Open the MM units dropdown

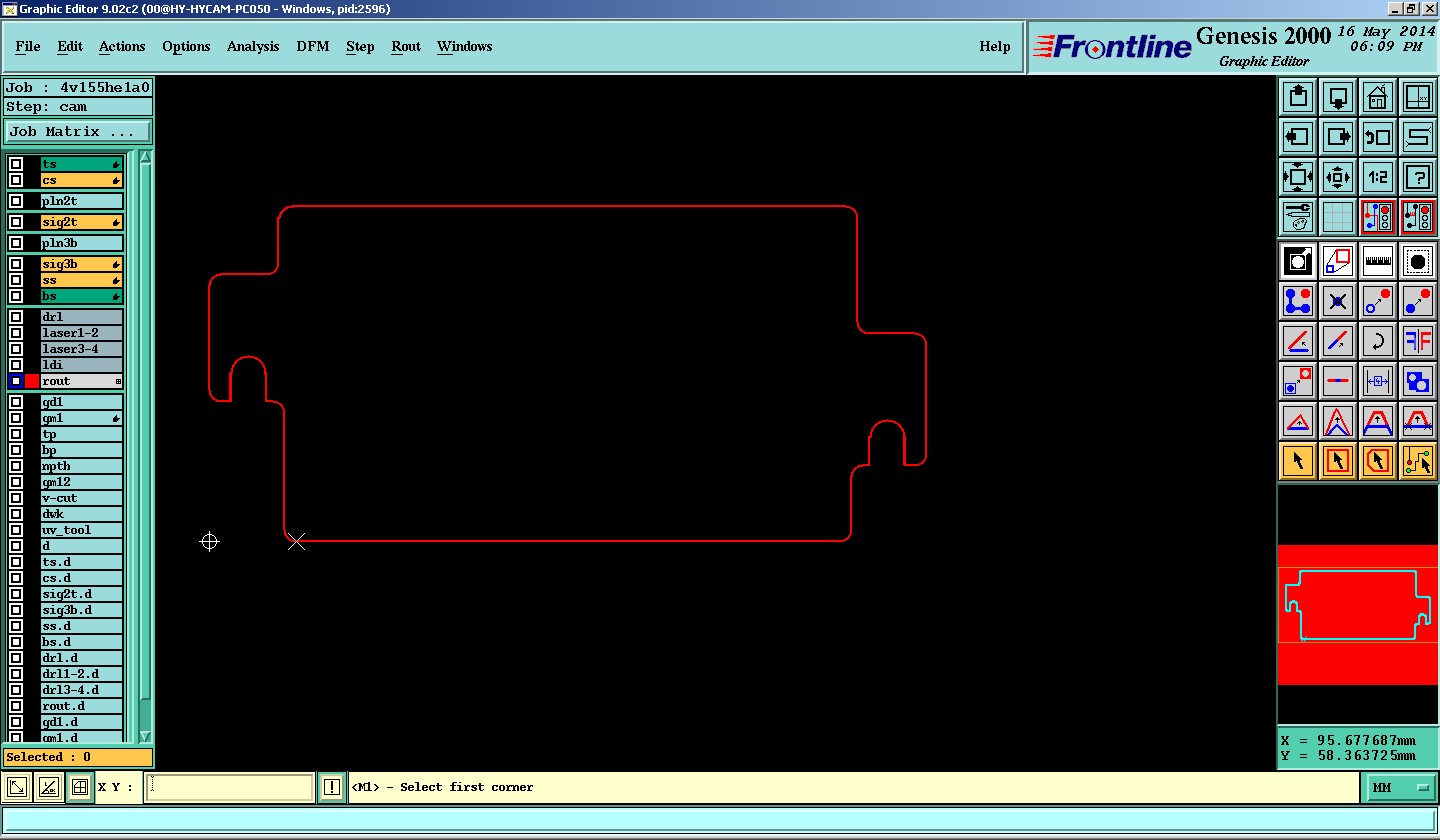tap(1401, 788)
